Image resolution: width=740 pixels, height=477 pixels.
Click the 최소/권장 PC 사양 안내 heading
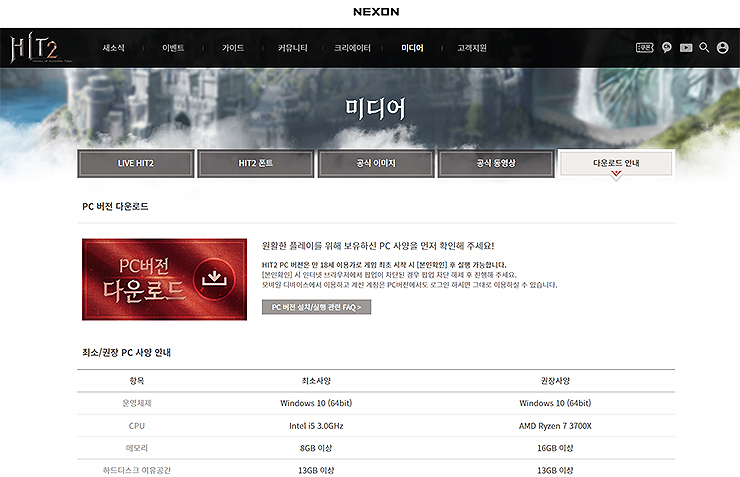pyautogui.click(x=126, y=352)
